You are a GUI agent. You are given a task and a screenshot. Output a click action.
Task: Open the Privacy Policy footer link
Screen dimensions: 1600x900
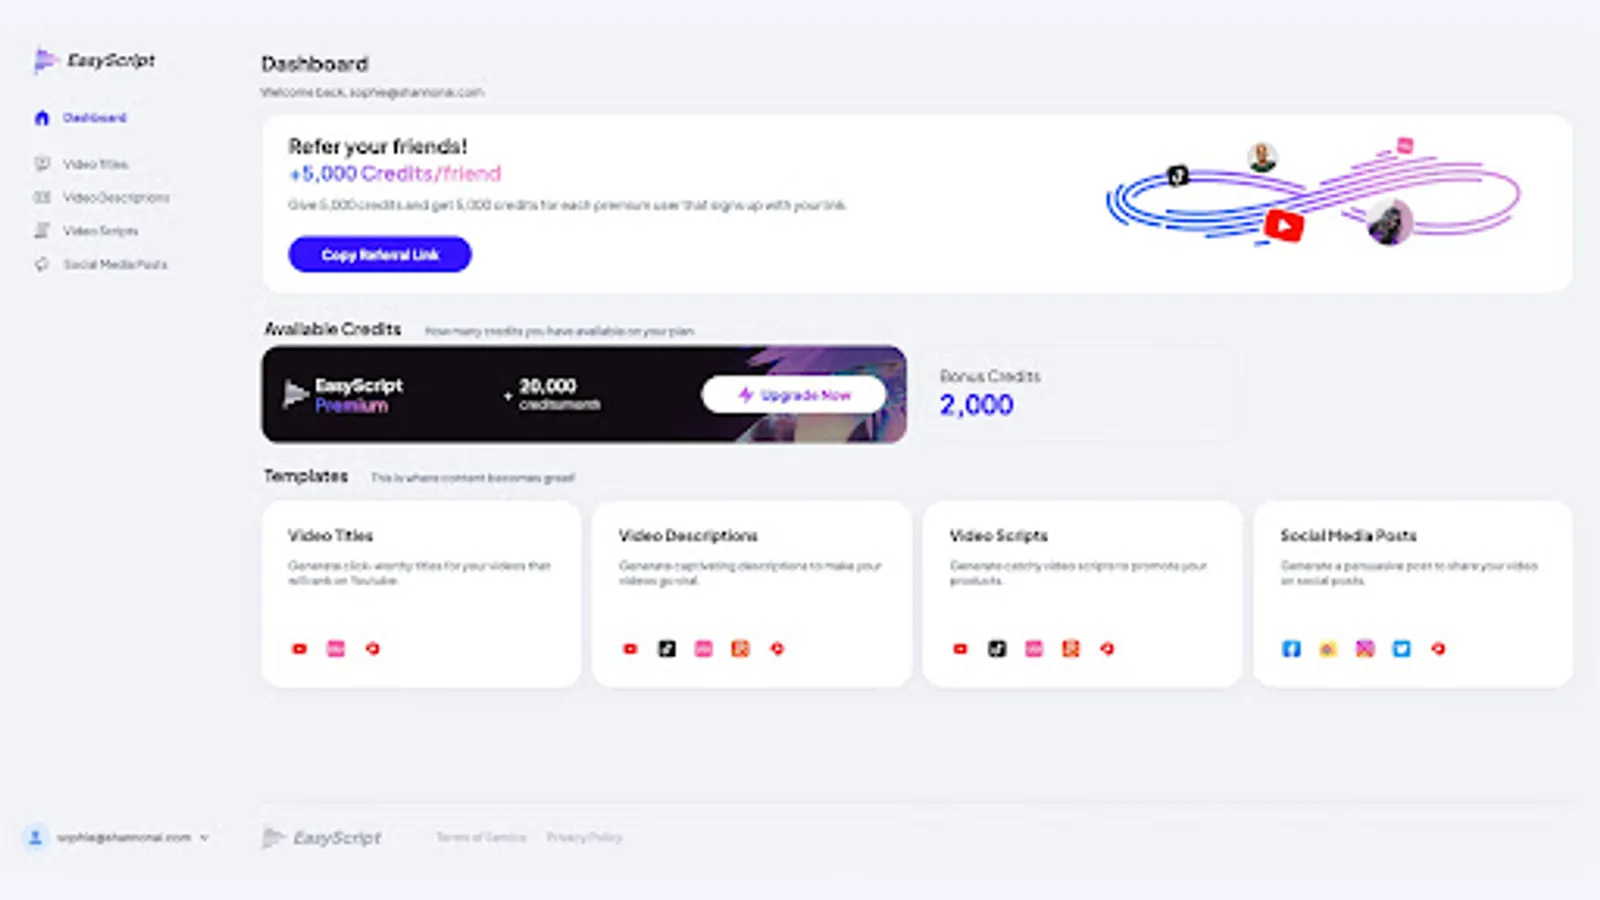click(x=584, y=837)
